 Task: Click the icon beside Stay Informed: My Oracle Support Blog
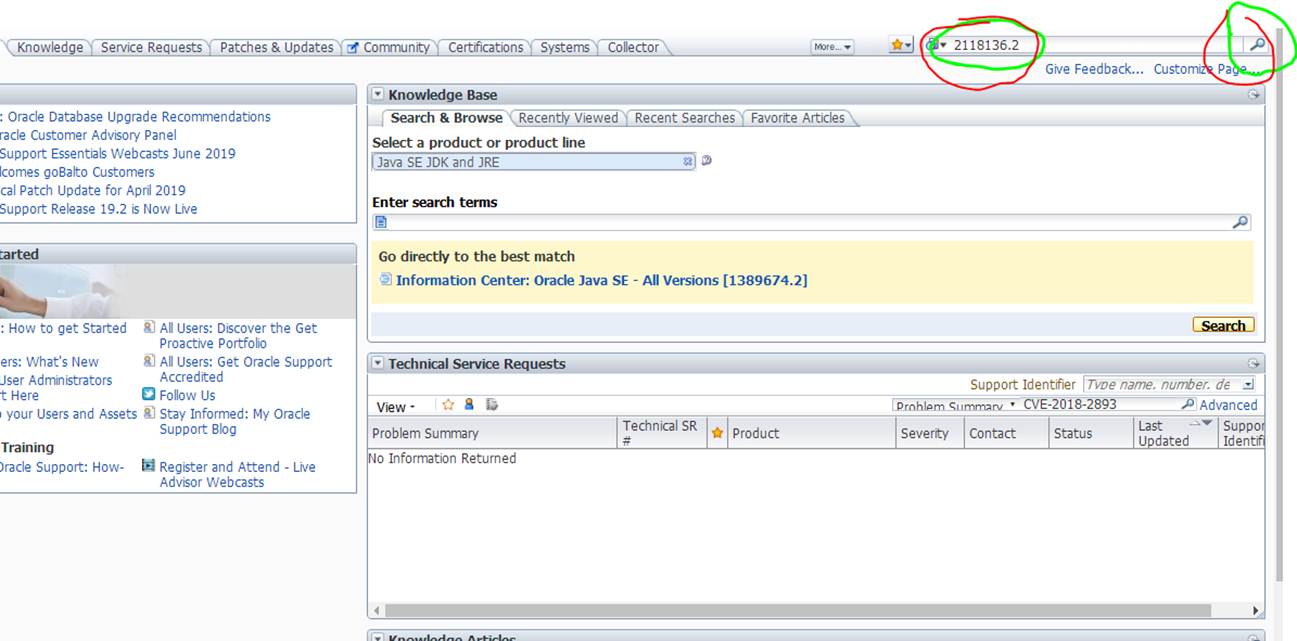point(149,413)
